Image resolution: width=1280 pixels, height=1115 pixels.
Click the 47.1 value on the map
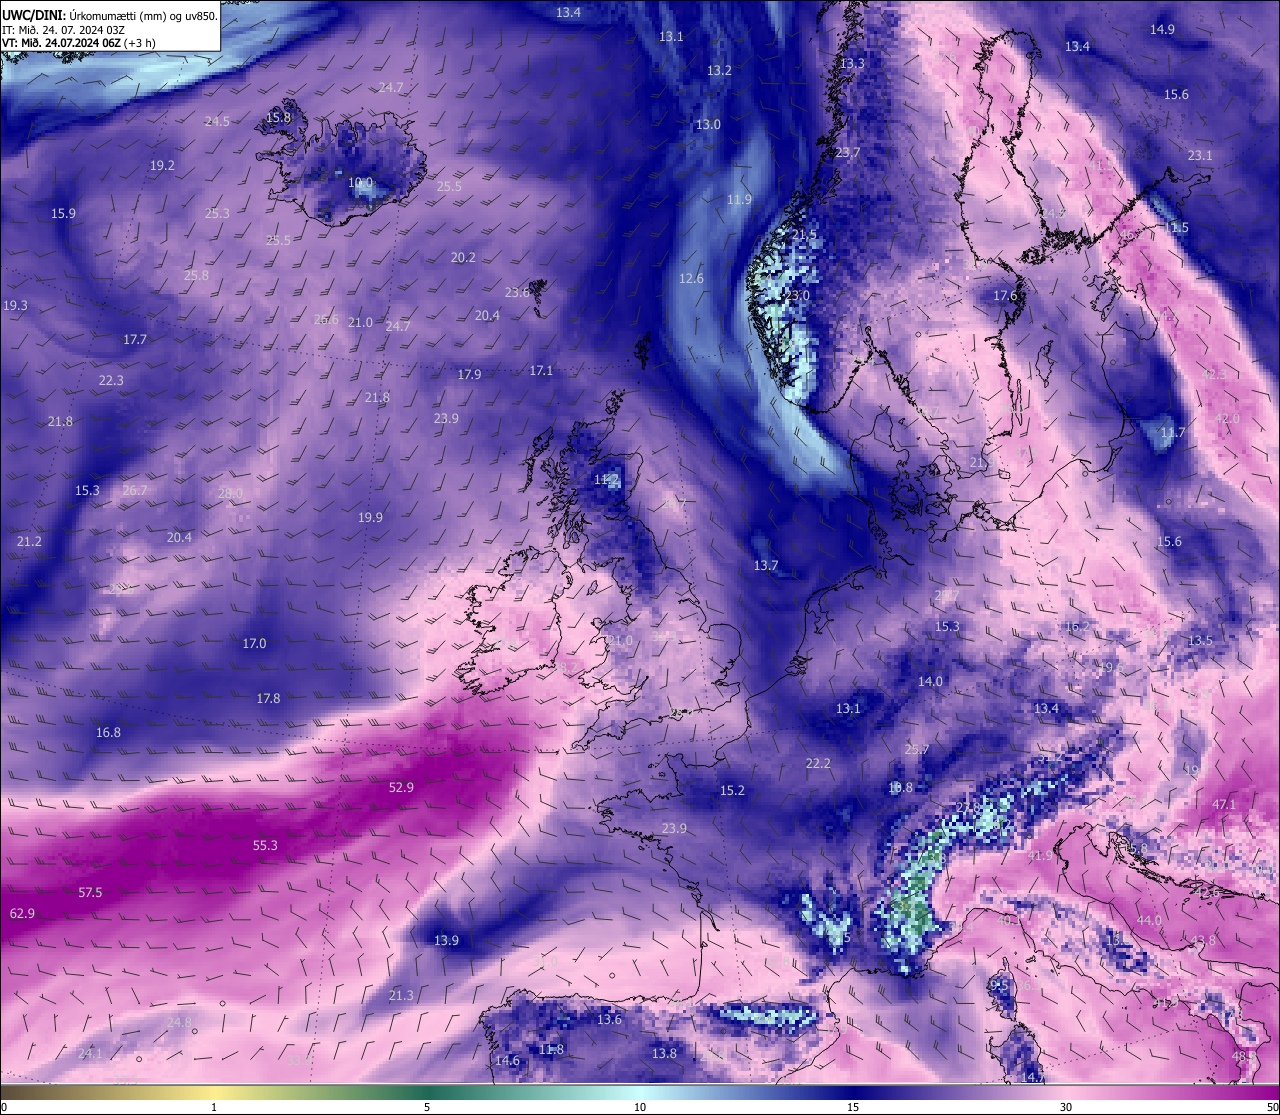1224,804
